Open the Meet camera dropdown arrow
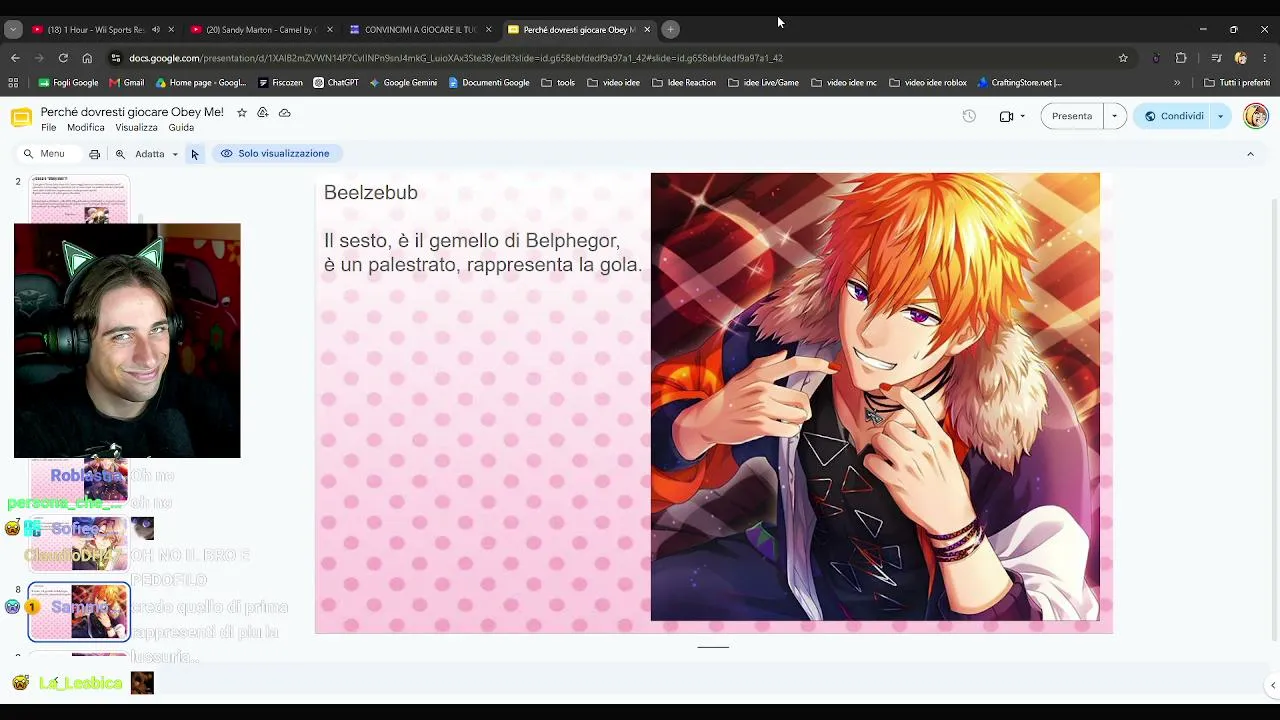The height and width of the screenshot is (720, 1280). [1022, 116]
